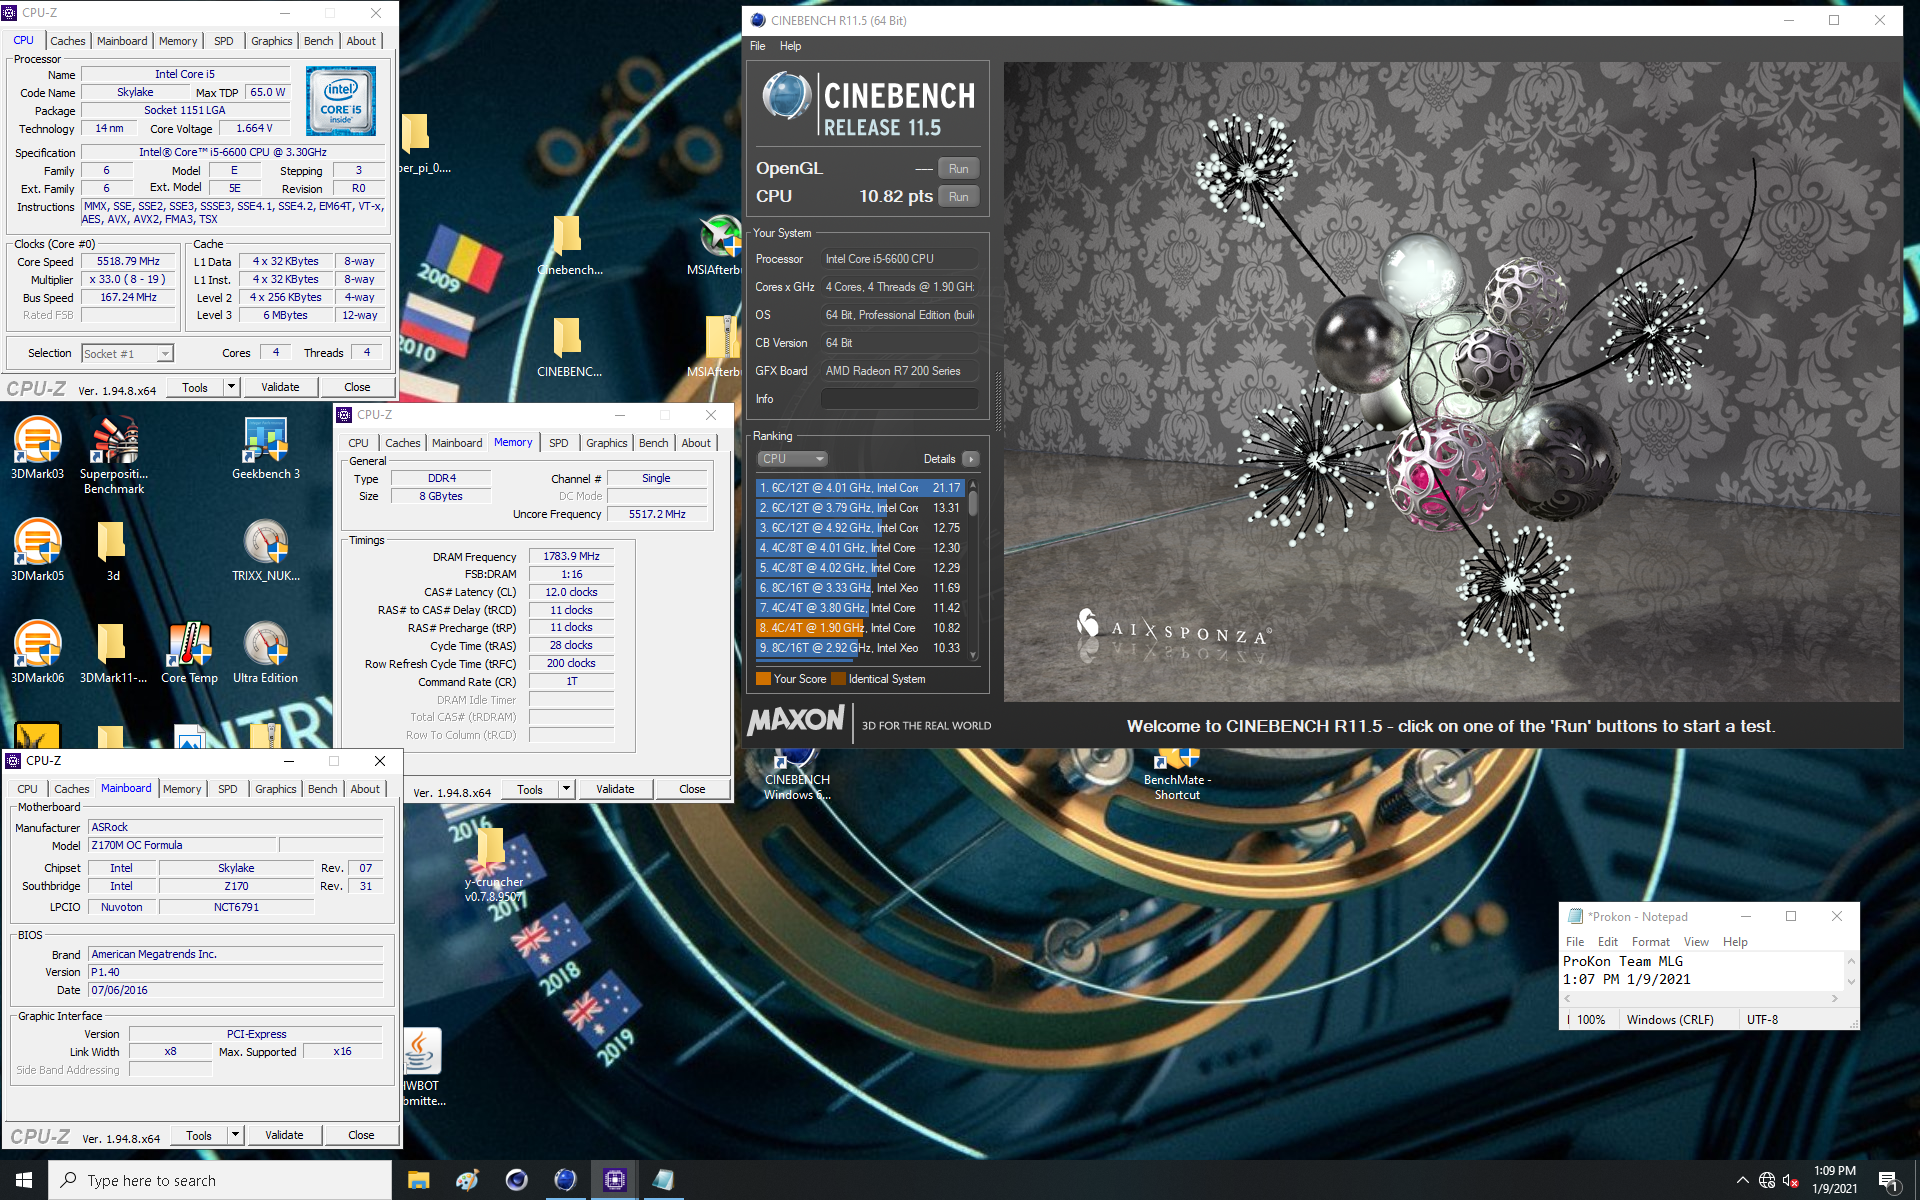Click Validate in Mainboard CPU-Z window
Viewport: 1920px width, 1200px height.
point(284,1135)
